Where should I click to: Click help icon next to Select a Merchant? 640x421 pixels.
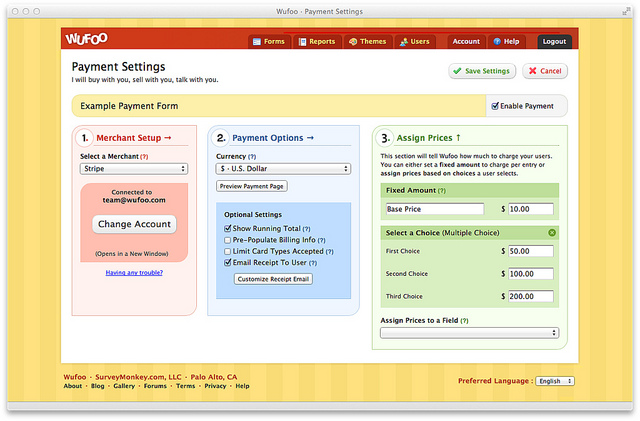click(144, 157)
